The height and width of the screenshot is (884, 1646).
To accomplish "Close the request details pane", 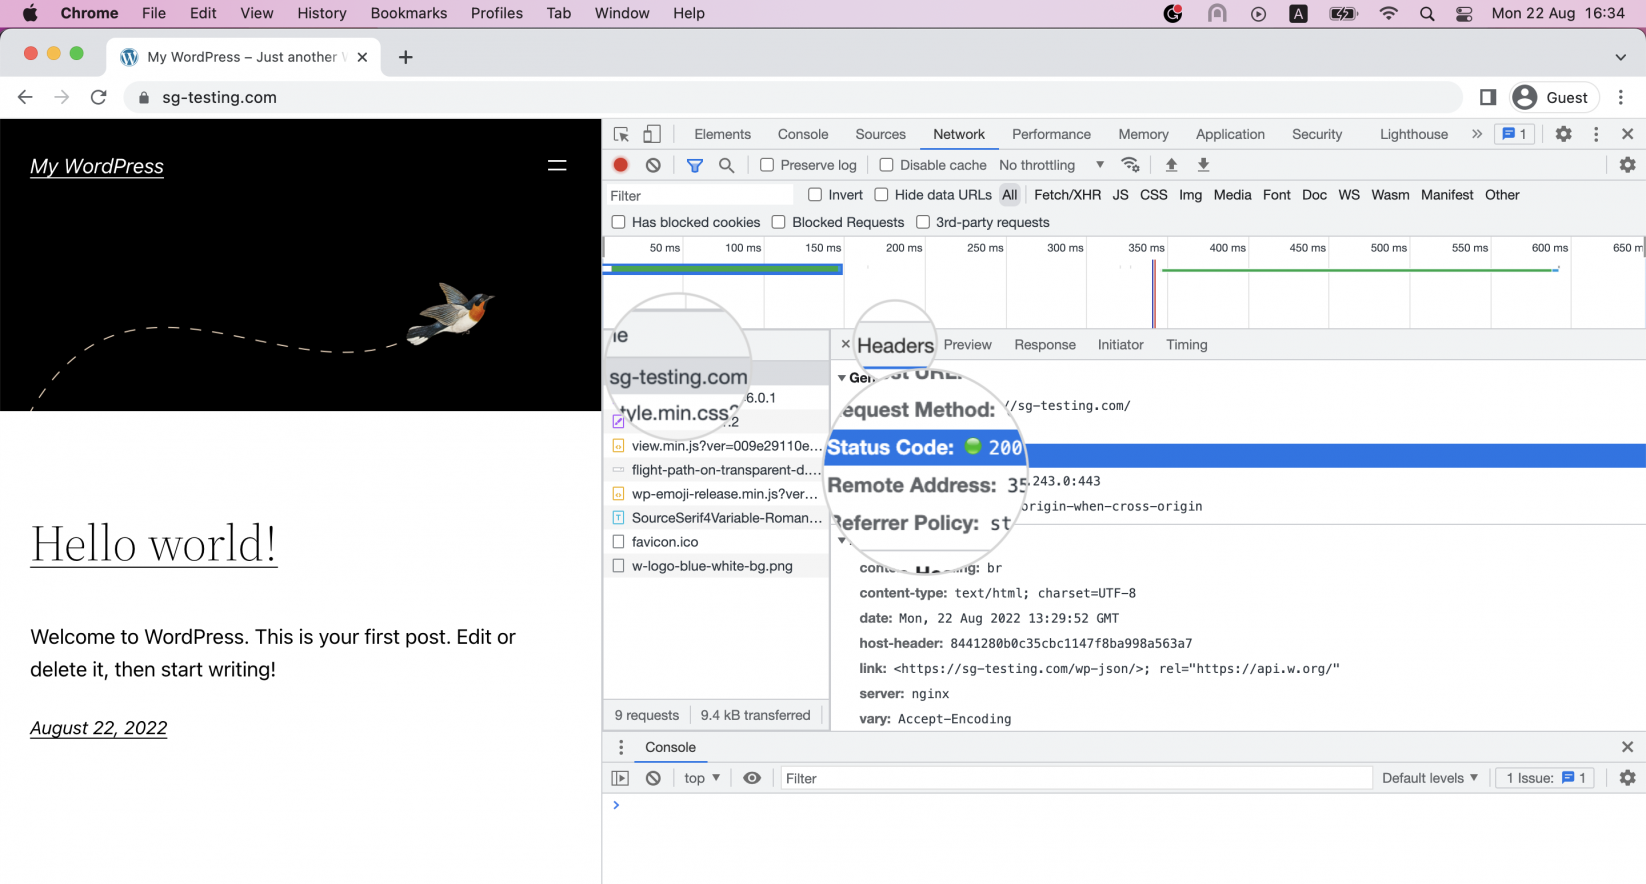I will (845, 344).
